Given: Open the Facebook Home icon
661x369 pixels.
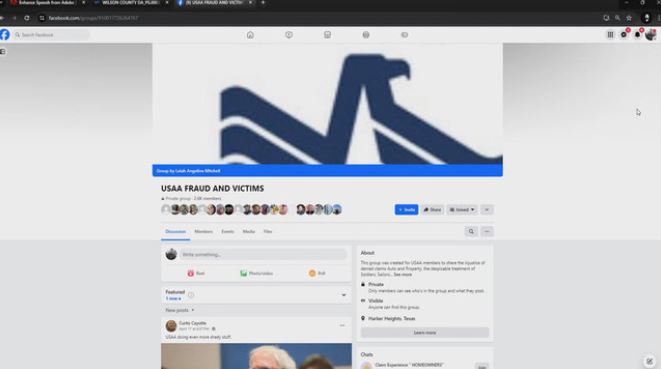Looking at the screenshot, I should [x=250, y=35].
